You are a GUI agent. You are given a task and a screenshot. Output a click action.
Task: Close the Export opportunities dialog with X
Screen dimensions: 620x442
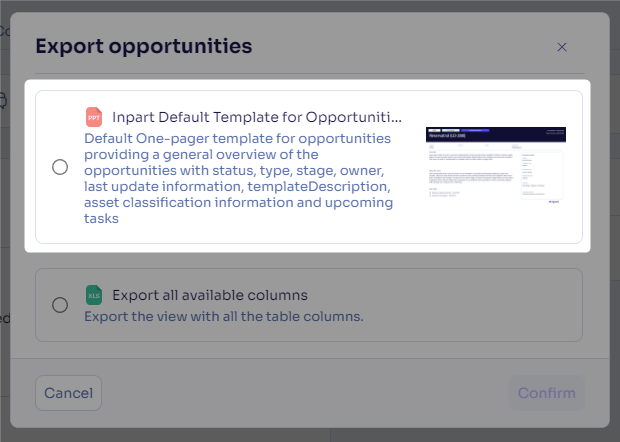tap(561, 47)
